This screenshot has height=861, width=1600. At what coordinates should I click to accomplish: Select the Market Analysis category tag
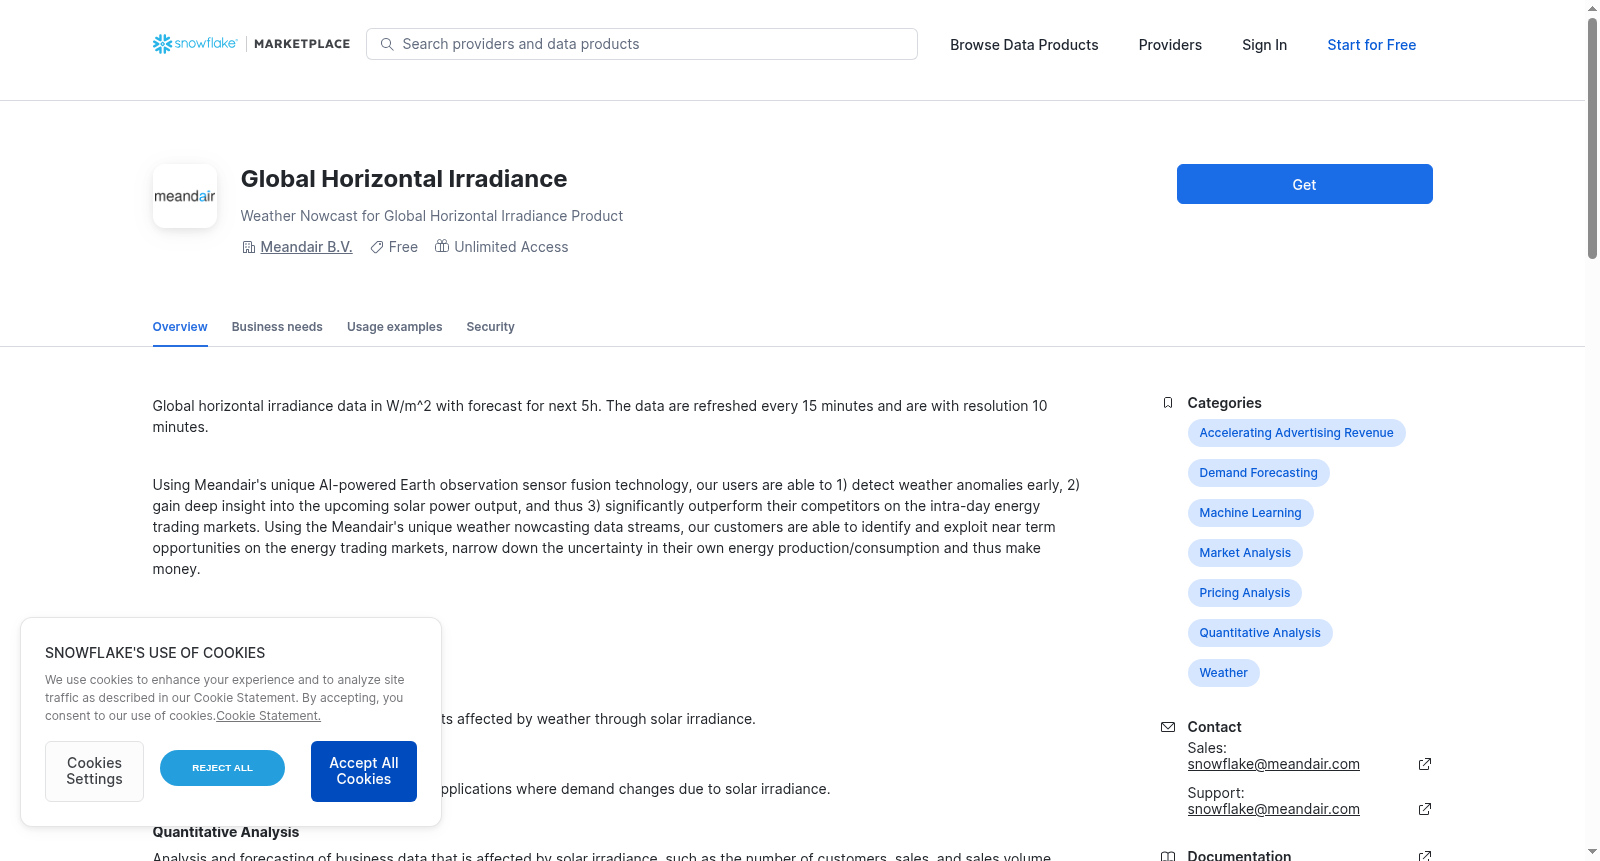(x=1245, y=553)
